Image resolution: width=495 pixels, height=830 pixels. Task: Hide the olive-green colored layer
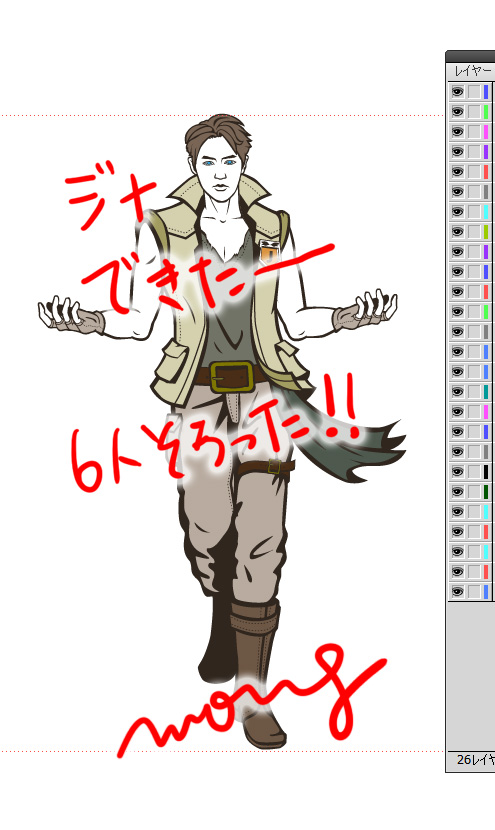point(458,232)
